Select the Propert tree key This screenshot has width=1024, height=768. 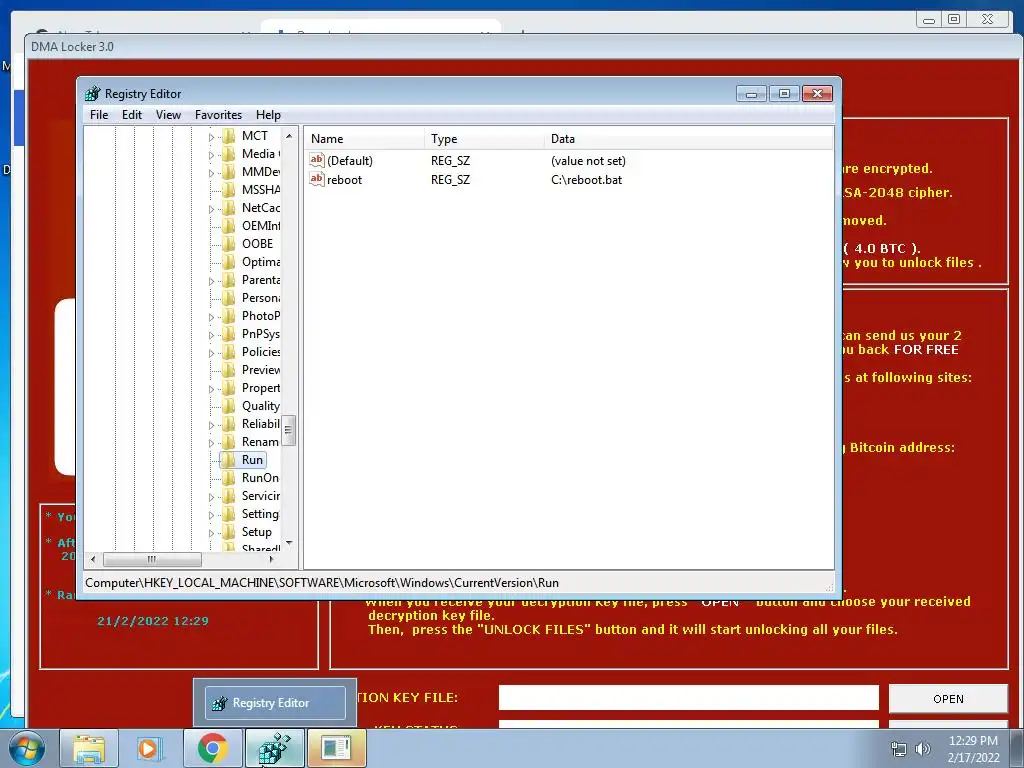point(260,388)
